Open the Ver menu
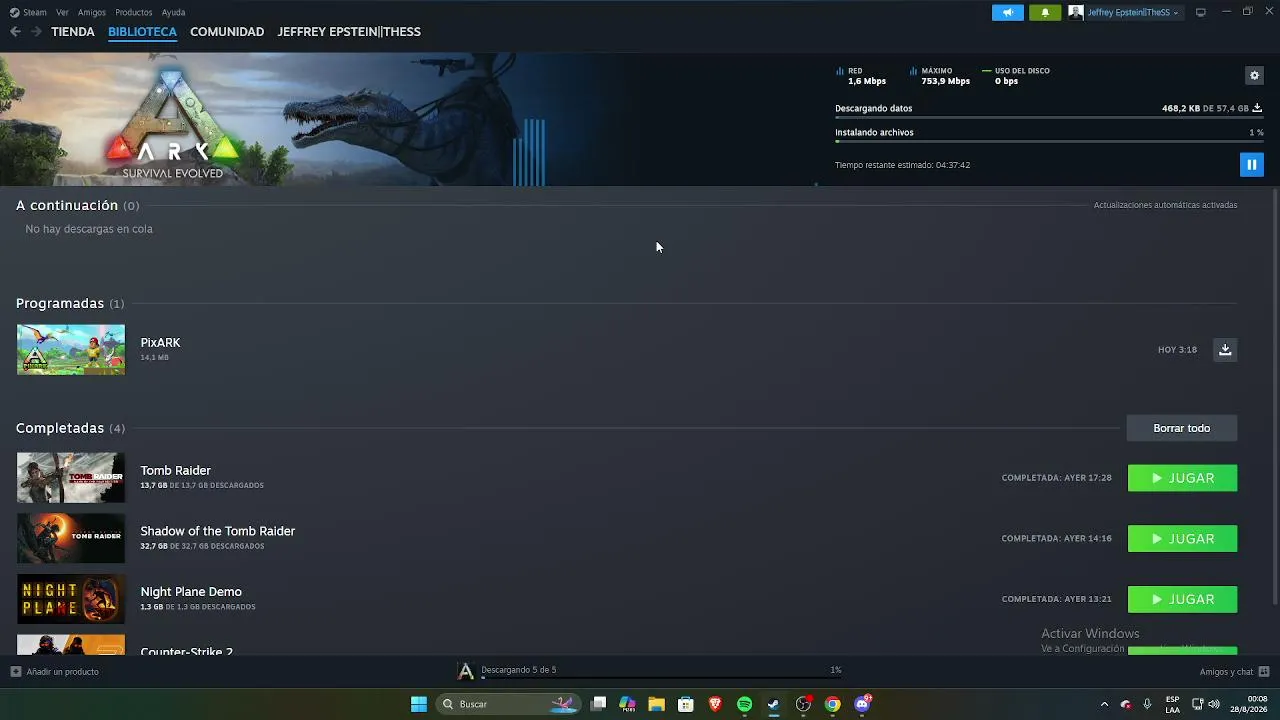The width and height of the screenshot is (1280, 720). [63, 12]
